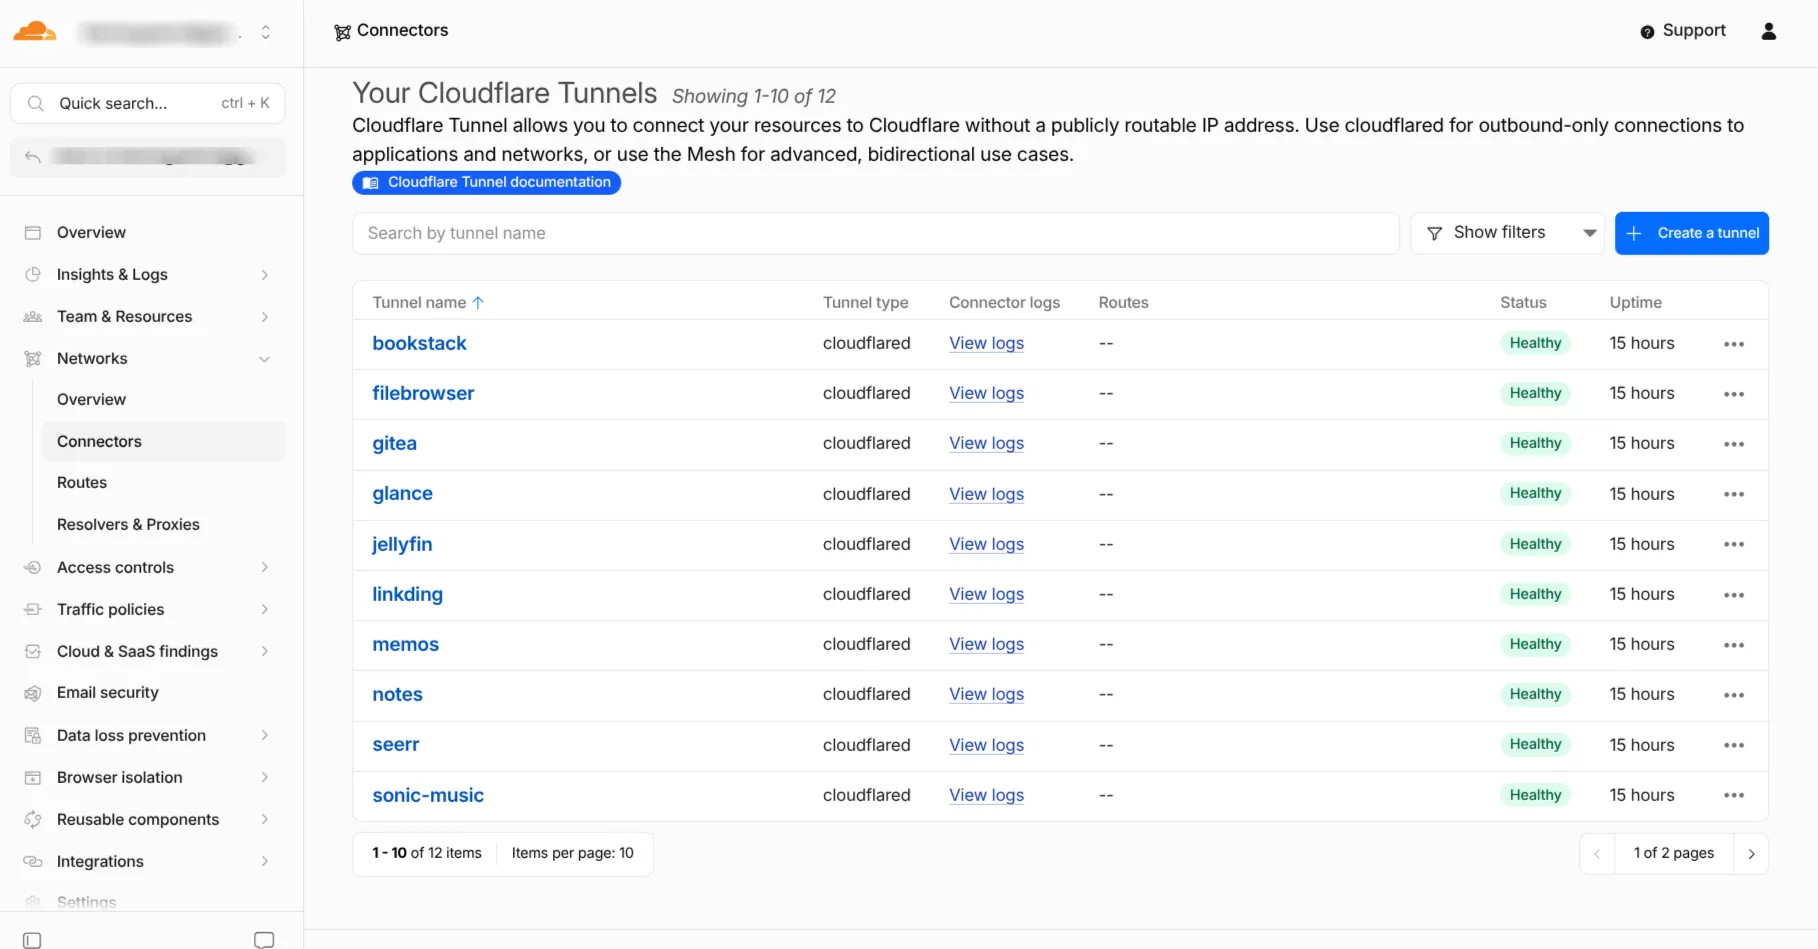View logs for filebrowser tunnel
The image size is (1818, 949).
point(986,393)
